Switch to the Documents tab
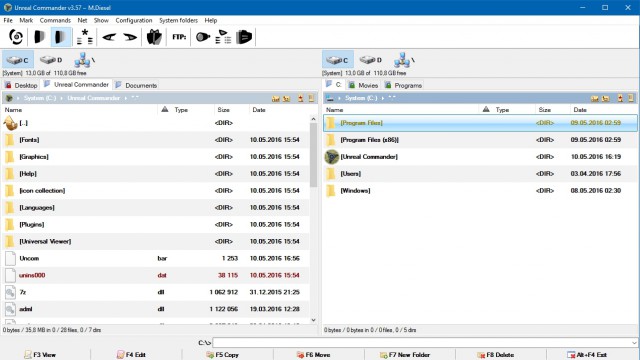This screenshot has width=640, height=360. click(x=136, y=85)
